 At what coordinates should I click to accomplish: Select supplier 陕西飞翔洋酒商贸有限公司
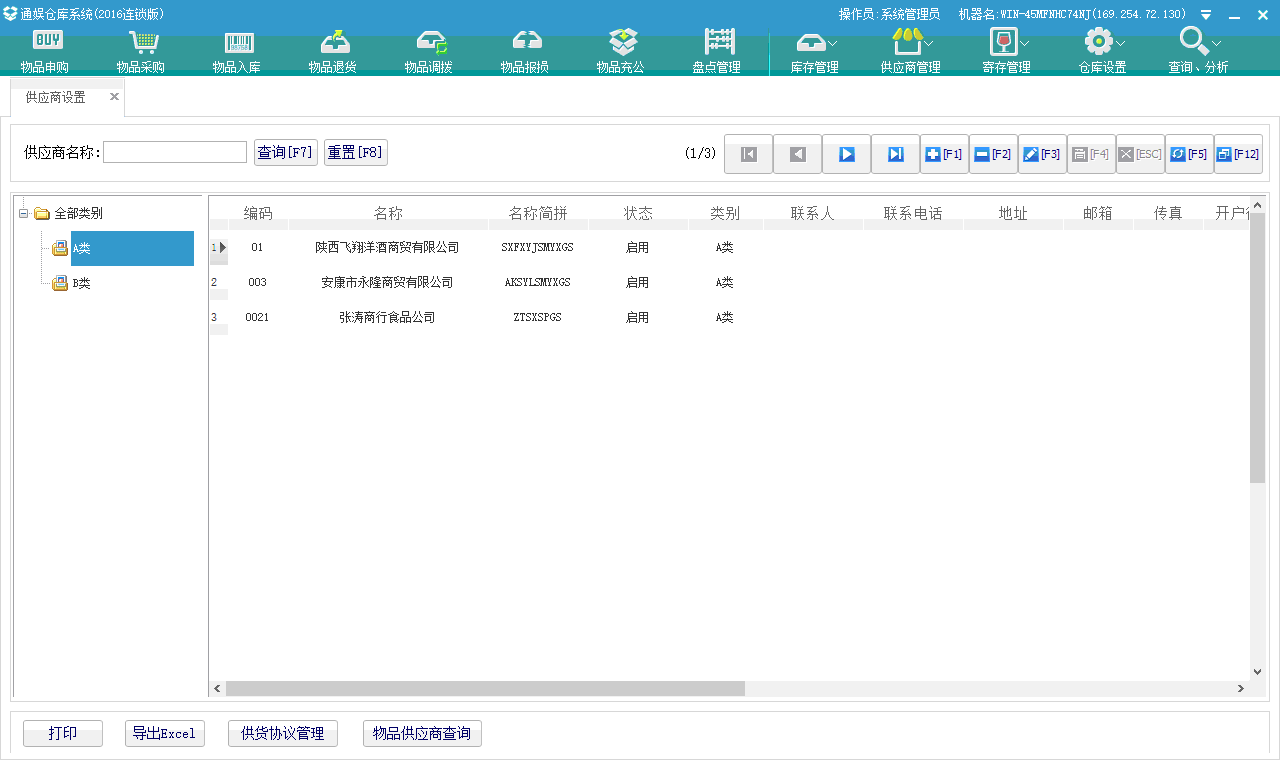387,247
